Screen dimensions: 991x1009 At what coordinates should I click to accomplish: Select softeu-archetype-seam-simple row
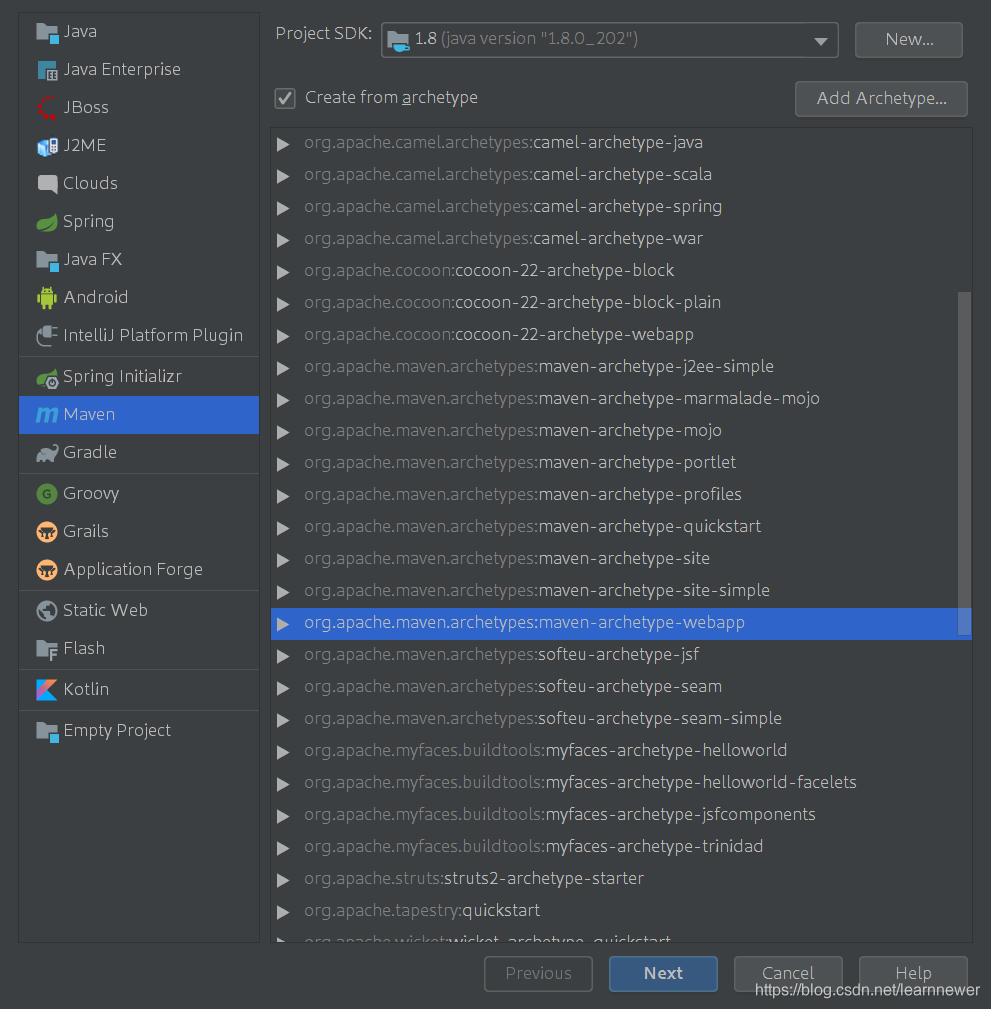pyautogui.click(x=621, y=719)
